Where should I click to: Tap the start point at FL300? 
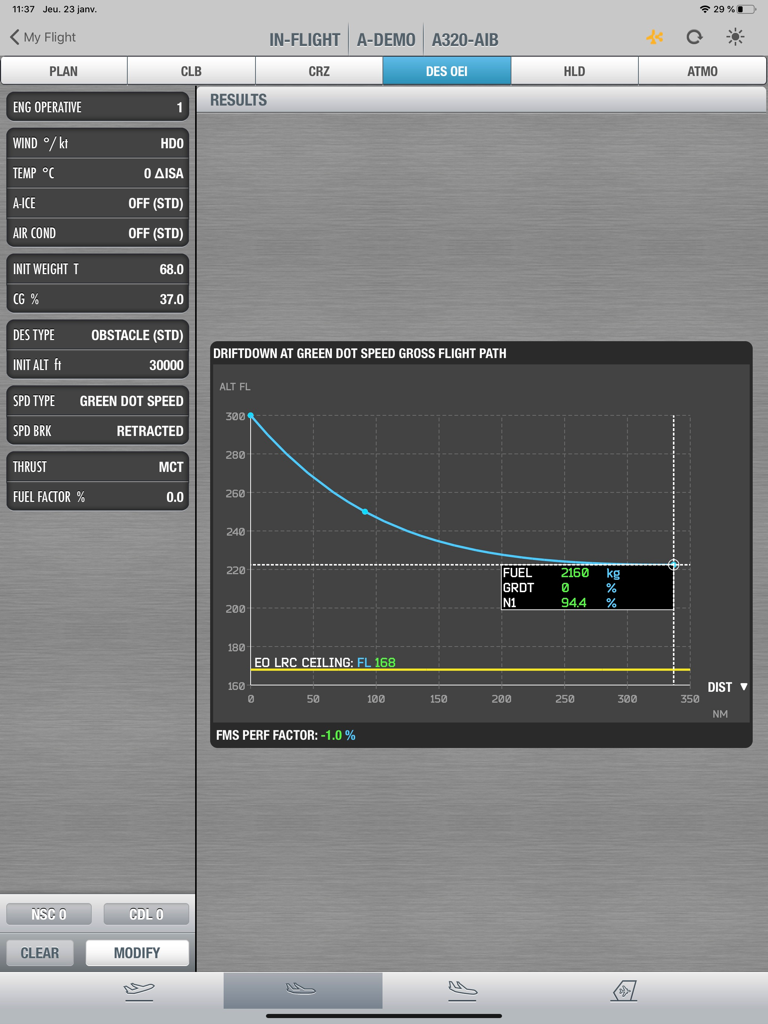[x=251, y=415]
